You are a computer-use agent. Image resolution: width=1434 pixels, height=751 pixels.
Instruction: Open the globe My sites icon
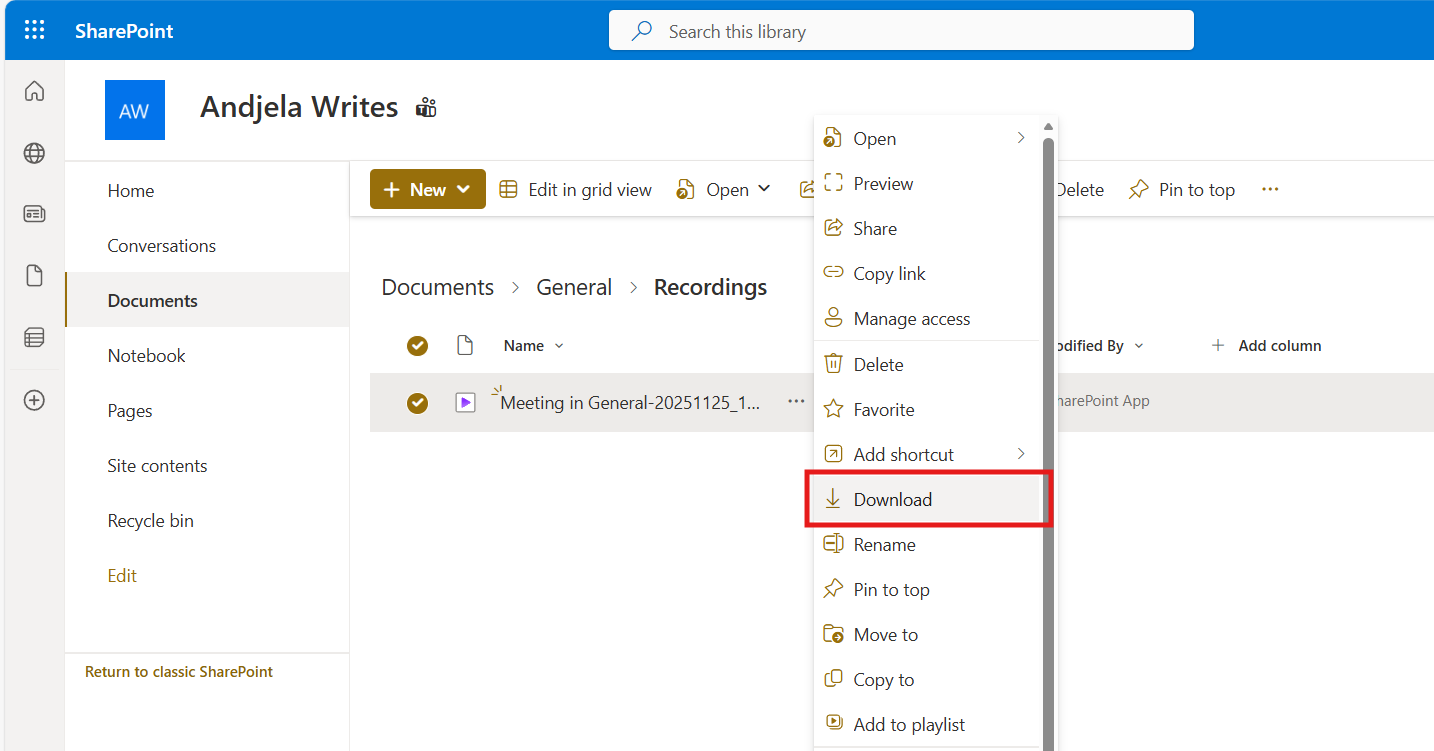tap(34, 153)
